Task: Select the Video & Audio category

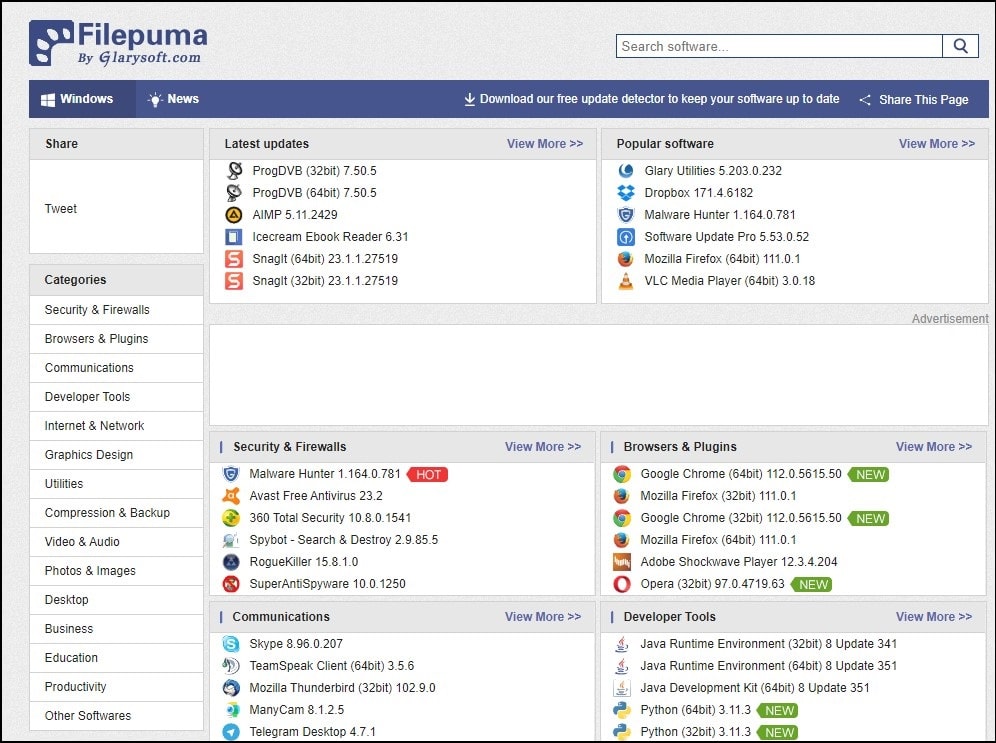Action: coord(116,542)
